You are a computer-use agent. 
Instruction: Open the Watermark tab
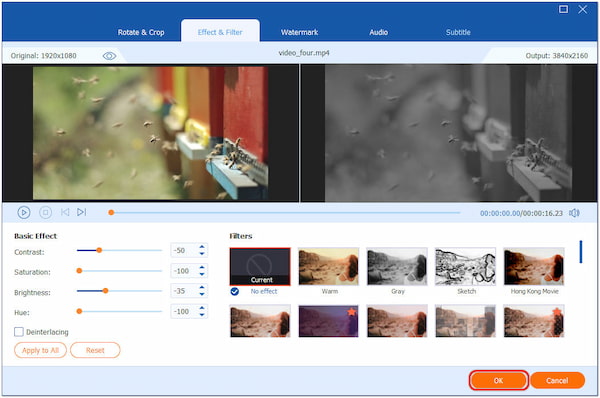[x=299, y=32]
